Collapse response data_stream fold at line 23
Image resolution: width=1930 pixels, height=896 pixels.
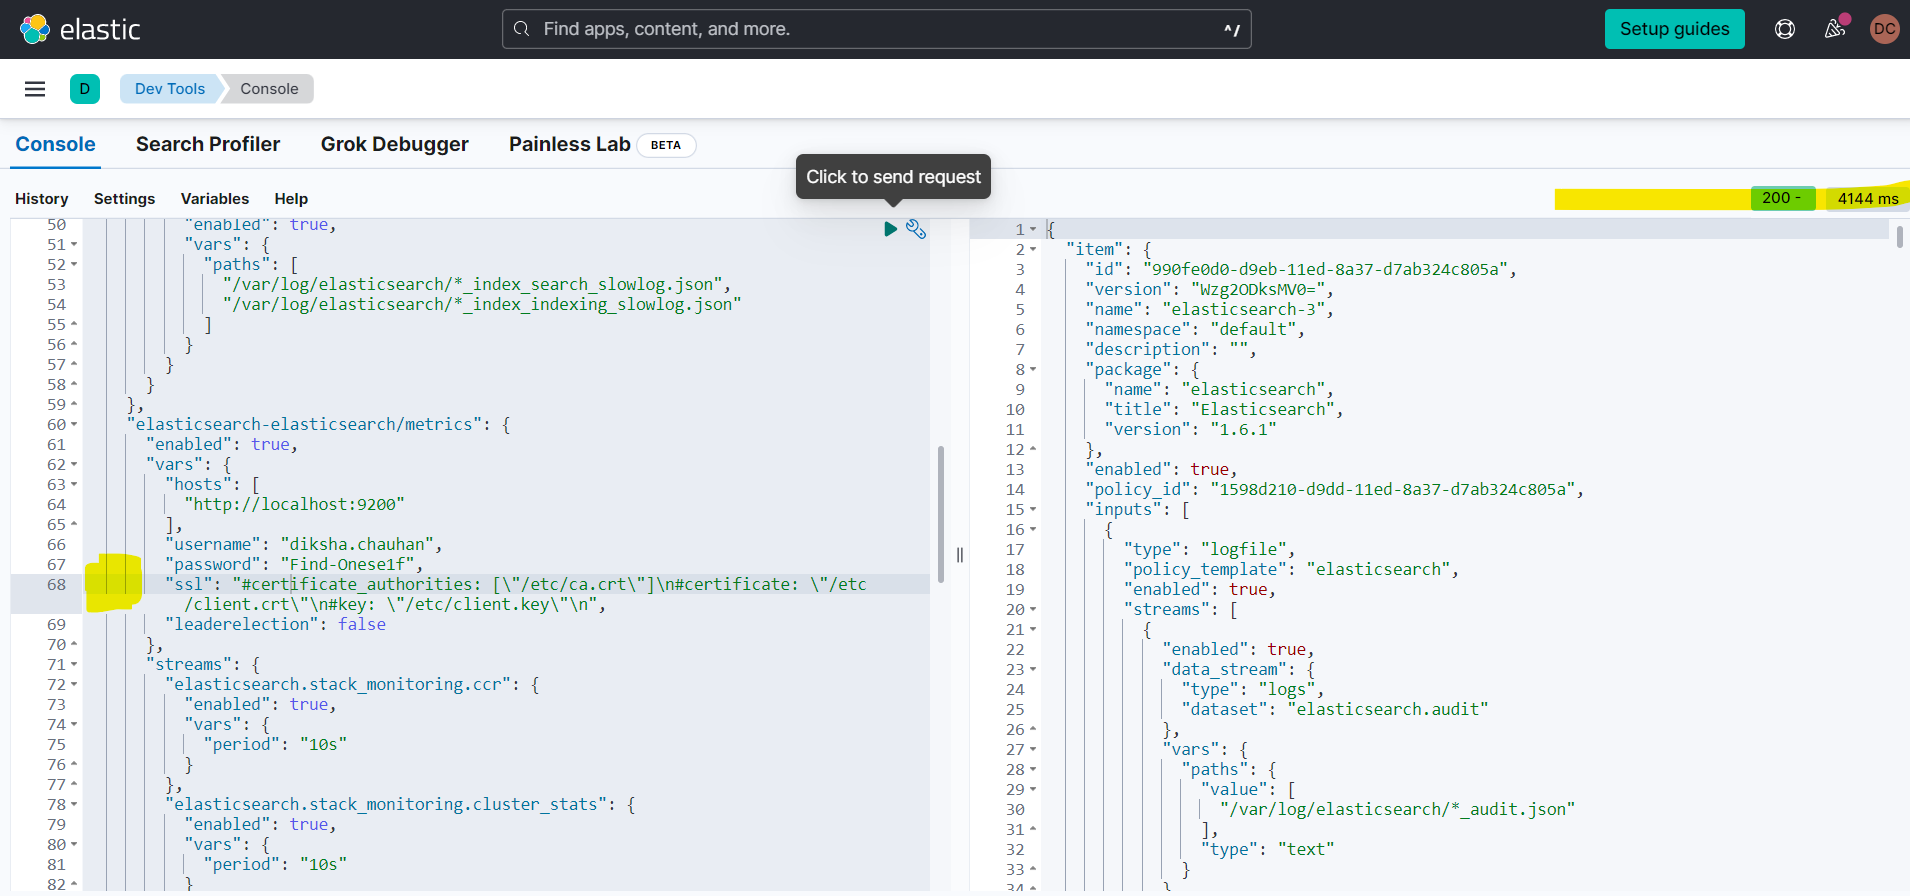(x=1033, y=670)
